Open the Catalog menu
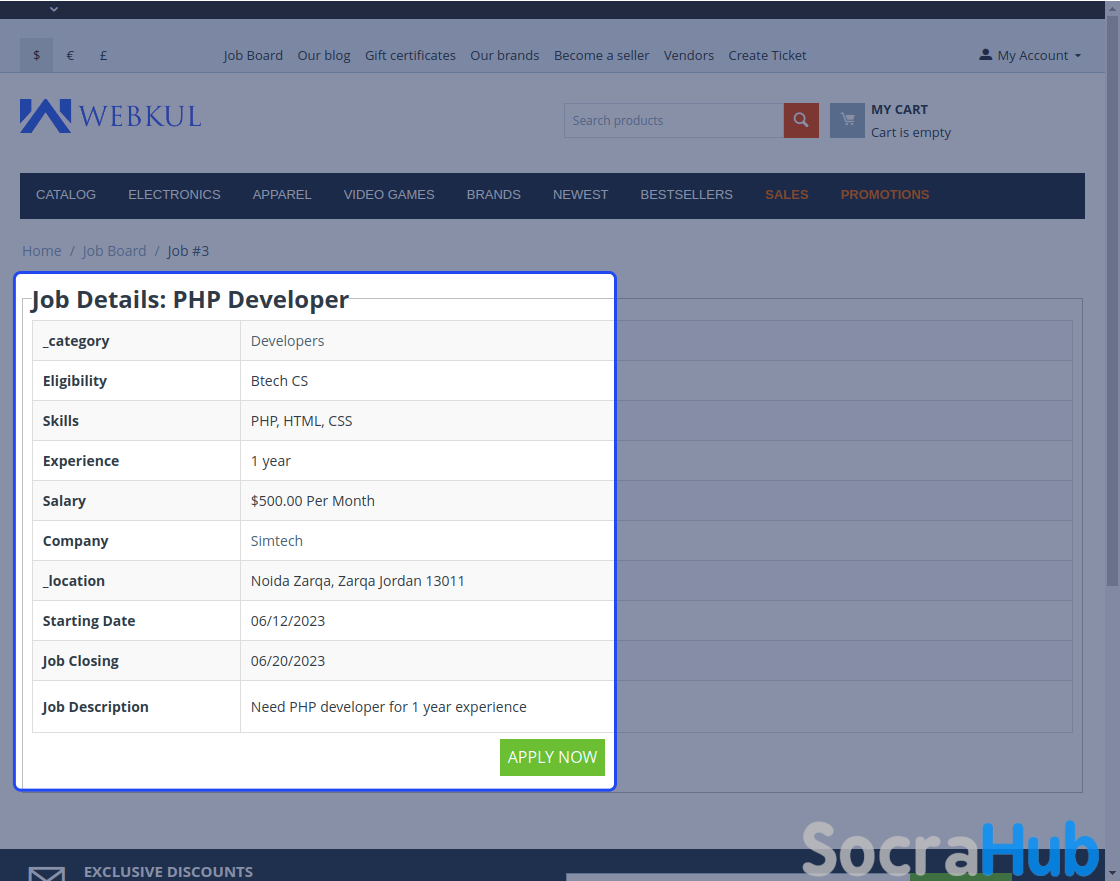 (66, 194)
